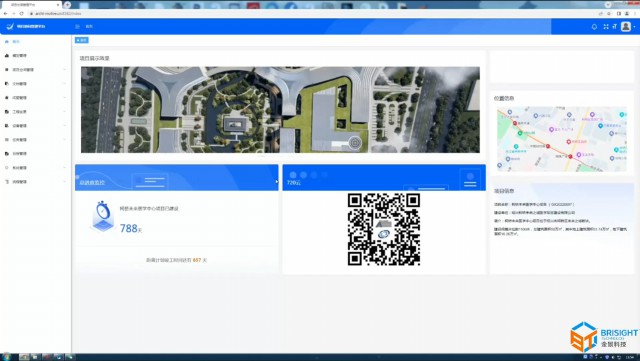Image resolution: width=640 pixels, height=361 pixels.
Task: Click the text size icon in the header
Action: click(615, 27)
